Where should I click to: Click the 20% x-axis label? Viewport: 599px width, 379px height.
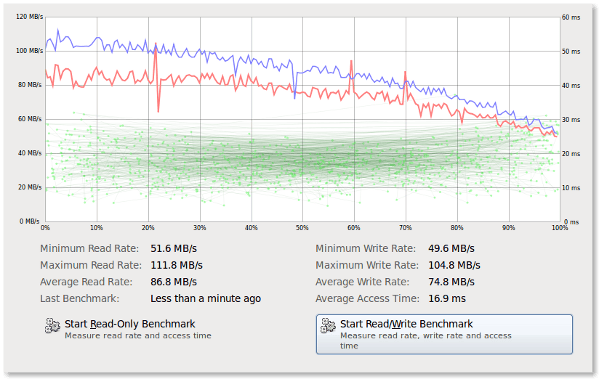coord(148,228)
